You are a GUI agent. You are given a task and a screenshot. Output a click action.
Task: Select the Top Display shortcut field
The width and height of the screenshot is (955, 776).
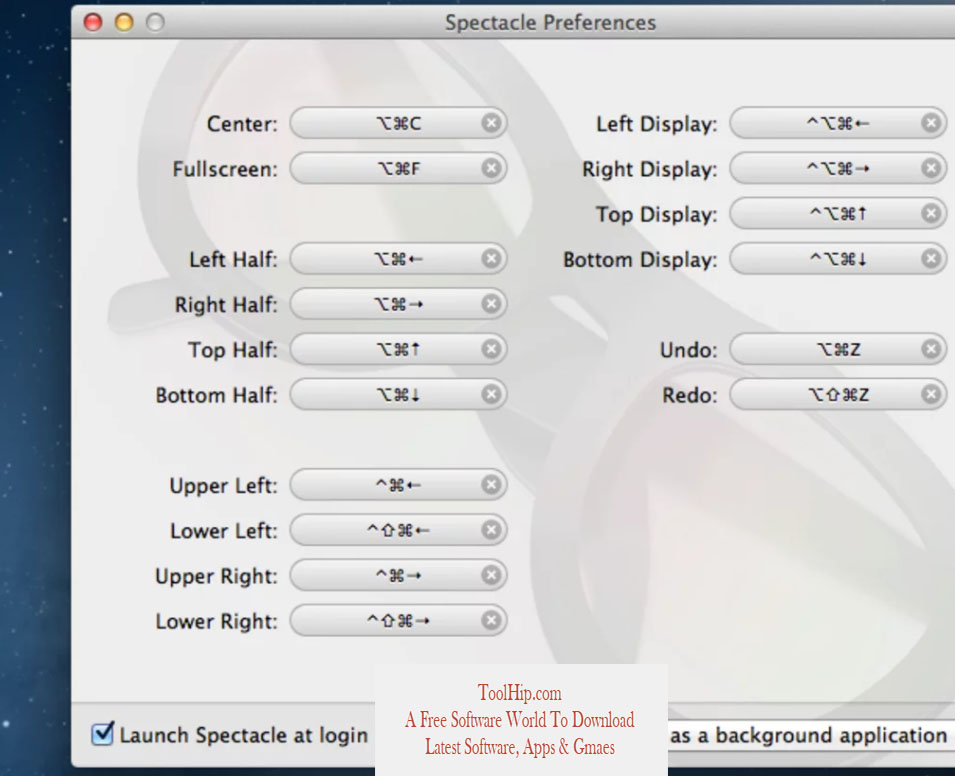coord(838,214)
